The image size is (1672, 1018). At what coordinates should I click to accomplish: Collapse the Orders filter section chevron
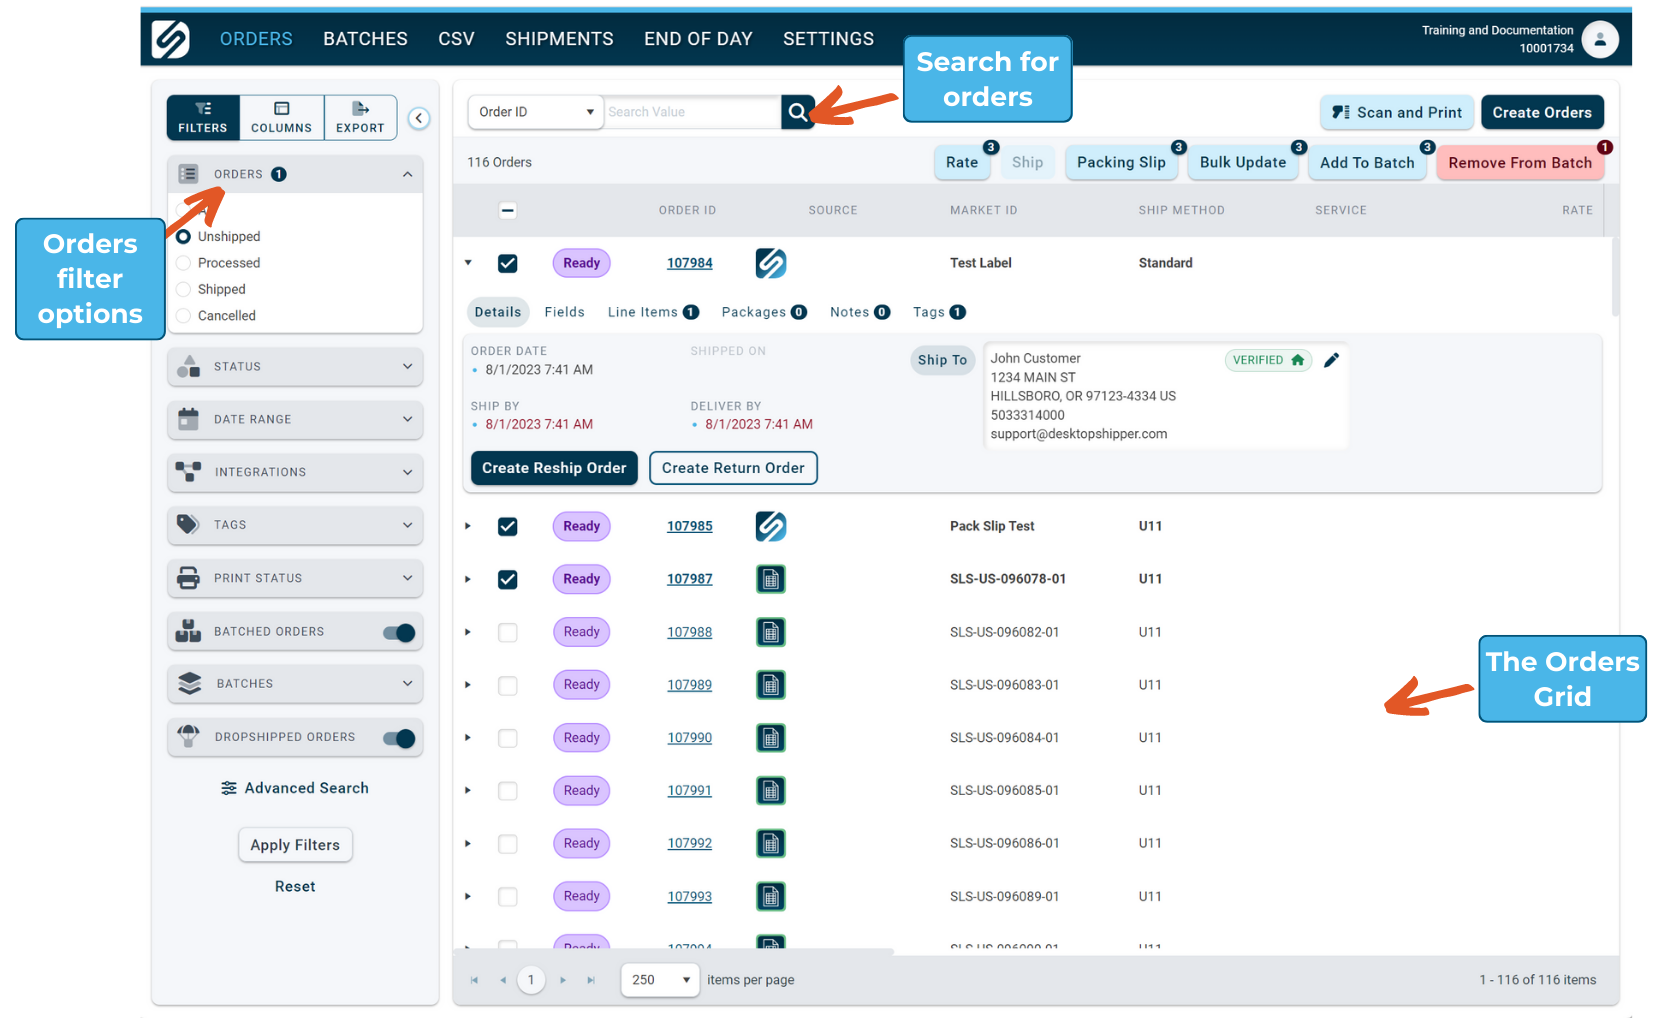[407, 173]
